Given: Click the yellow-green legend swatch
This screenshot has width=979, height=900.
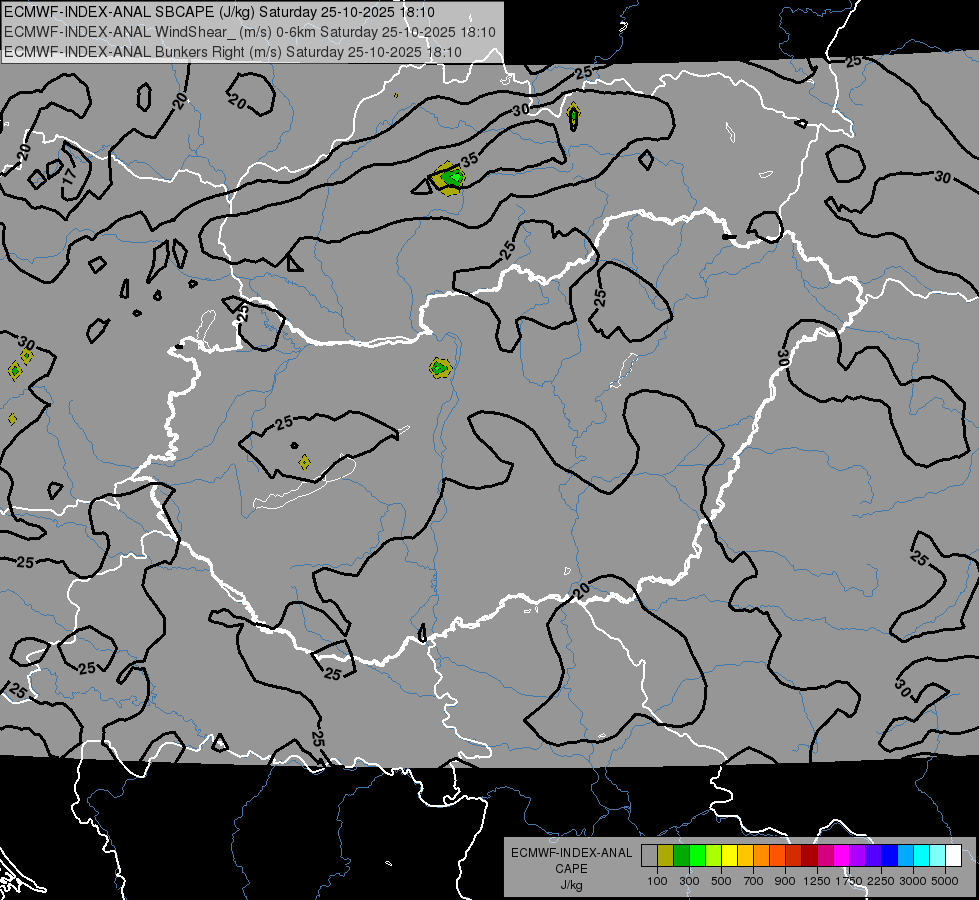Looking at the screenshot, I should [714, 855].
